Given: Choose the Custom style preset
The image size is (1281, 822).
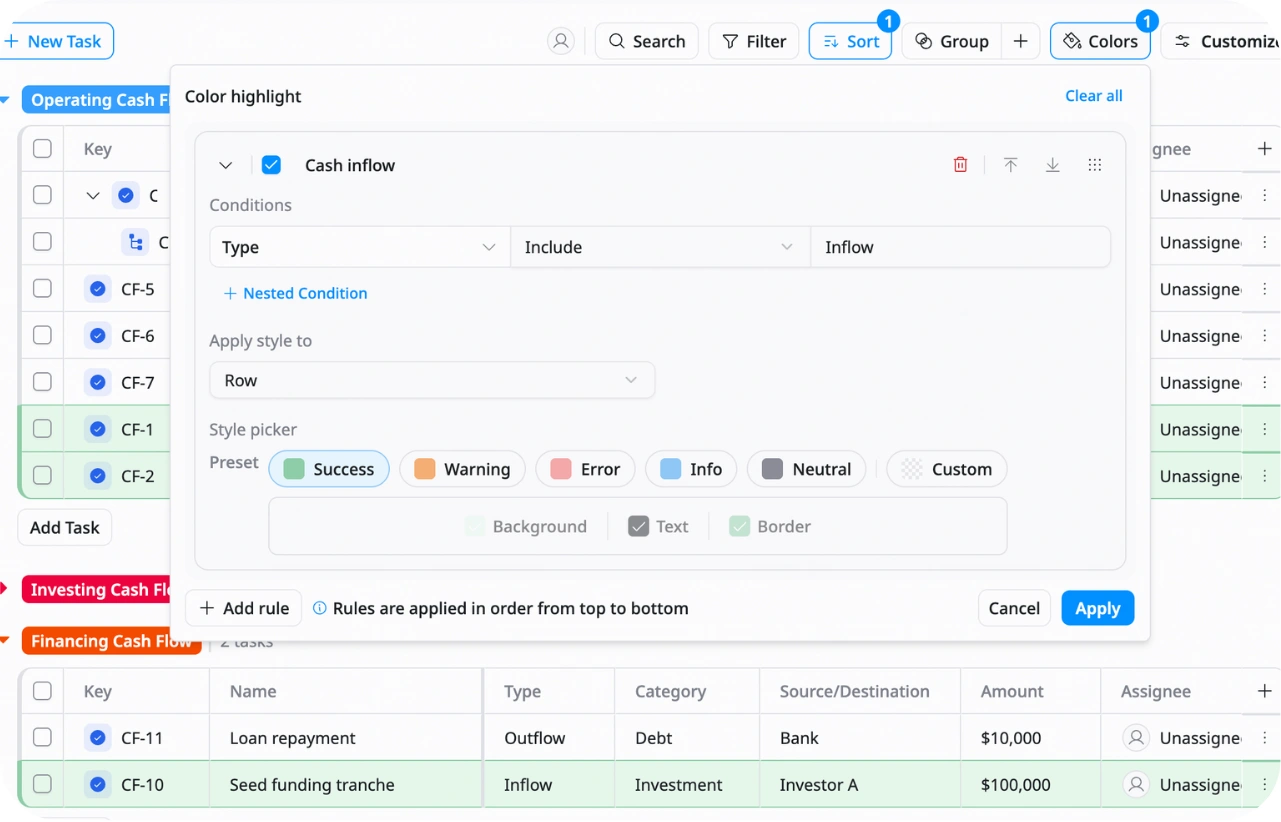Looking at the screenshot, I should (x=947, y=469).
